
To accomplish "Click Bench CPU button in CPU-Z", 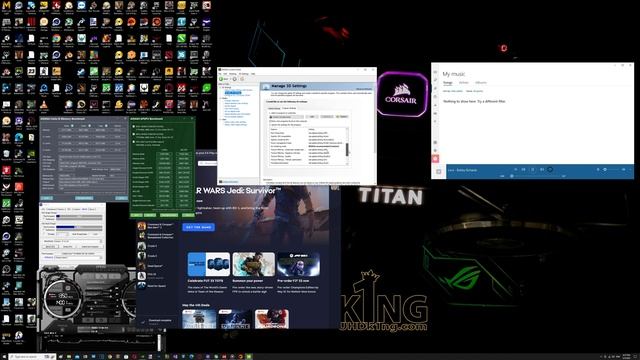I will (50, 247).
